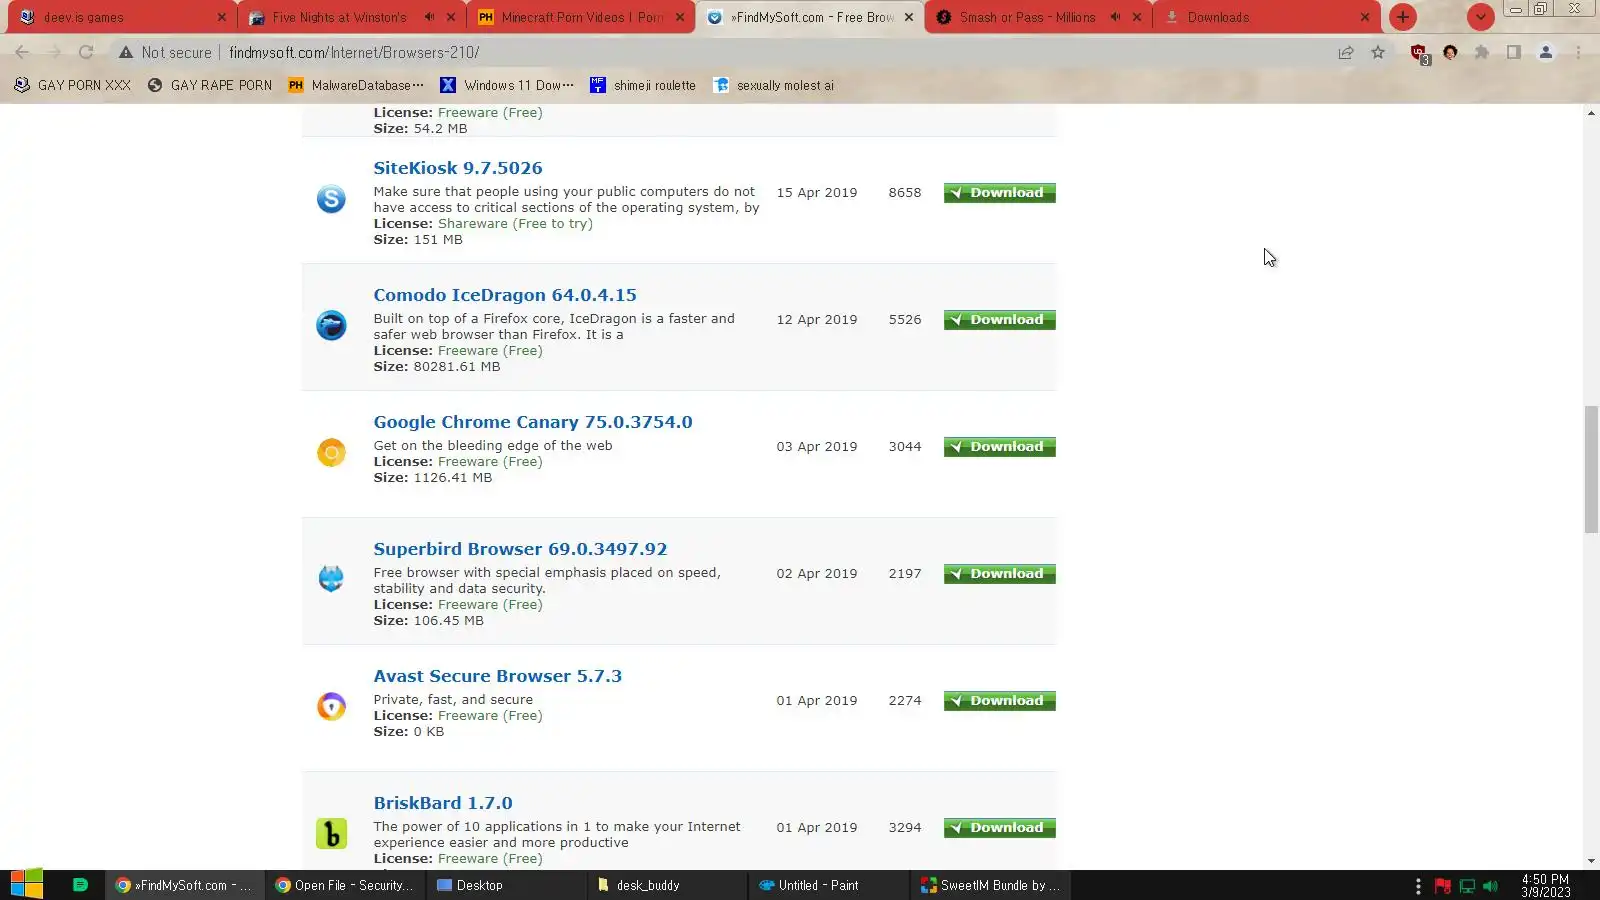Open Untitled - Paint from taskbar
The height and width of the screenshot is (900, 1600).
(827, 885)
